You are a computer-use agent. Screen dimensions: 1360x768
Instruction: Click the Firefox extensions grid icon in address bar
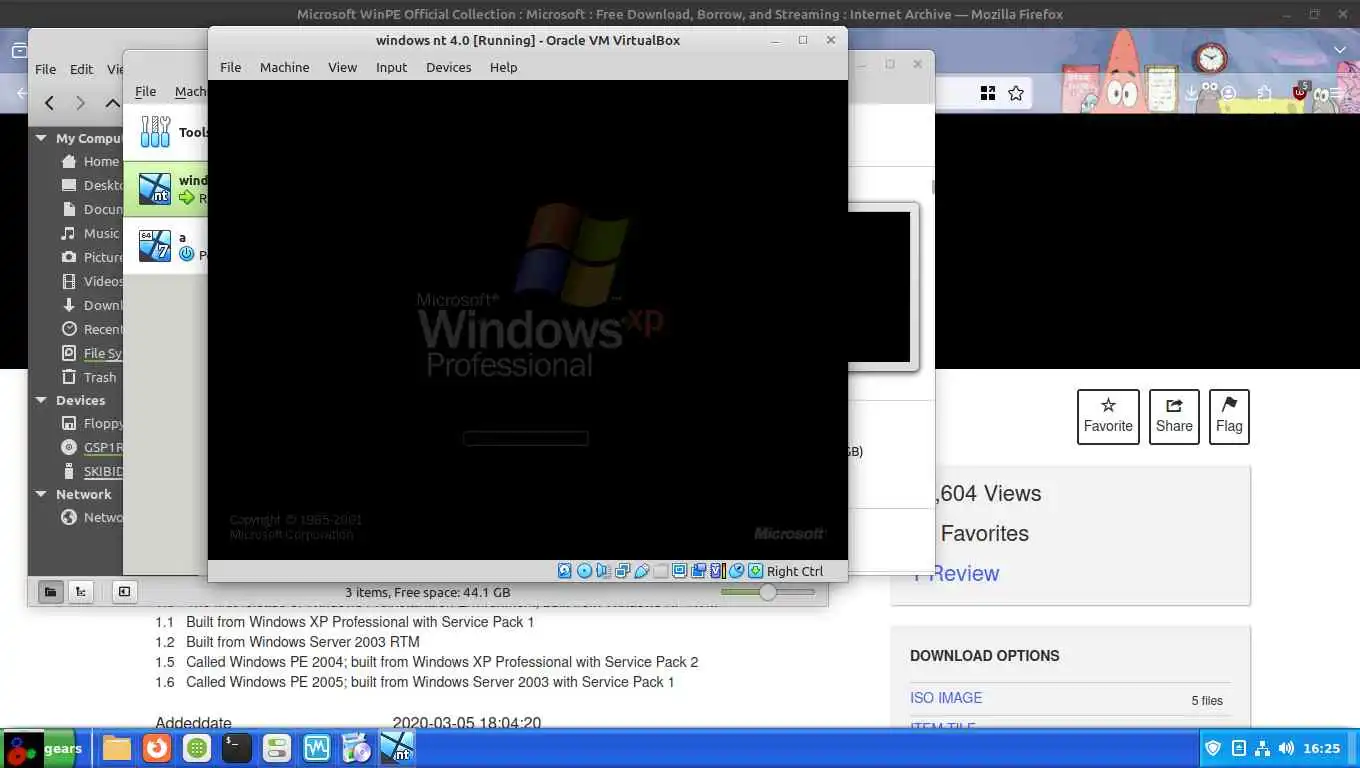[x=988, y=93]
